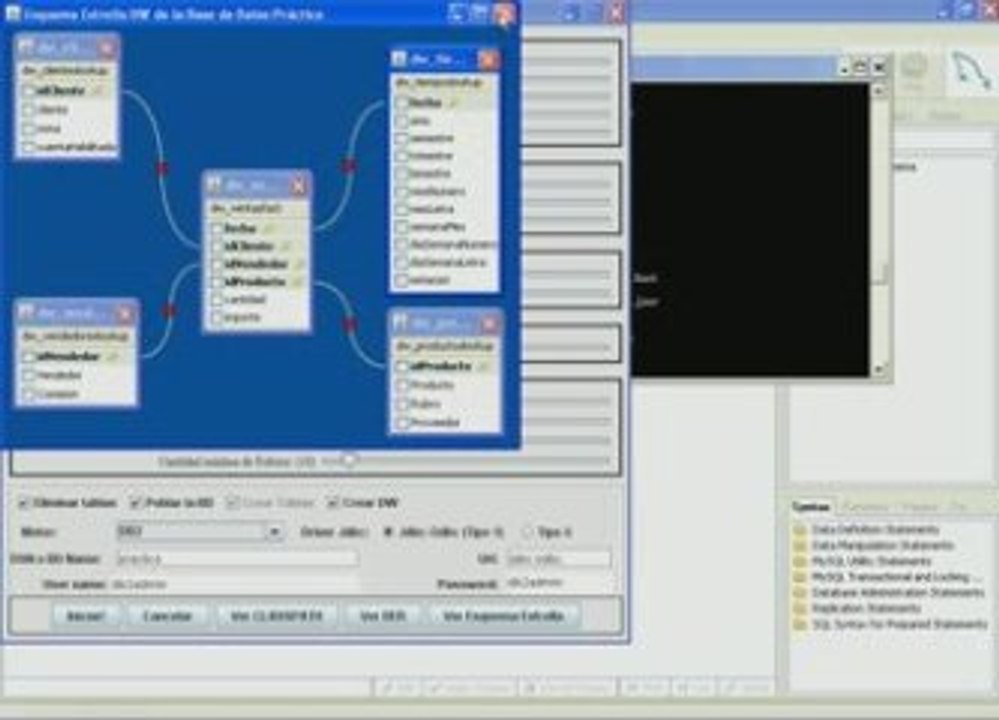The width and height of the screenshot is (999, 720).
Task: Check the Rubro field in productos table
Action: [x=402, y=404]
